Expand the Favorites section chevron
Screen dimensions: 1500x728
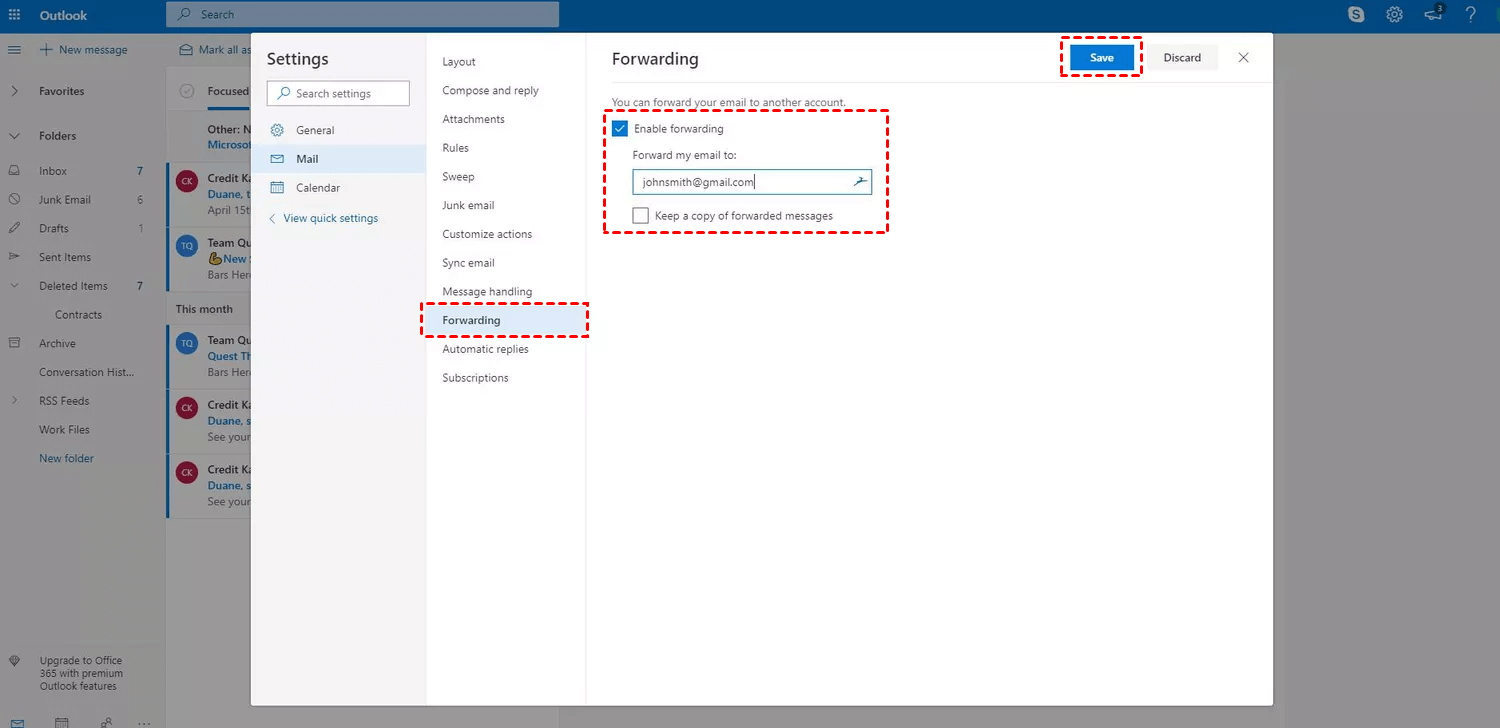point(15,91)
